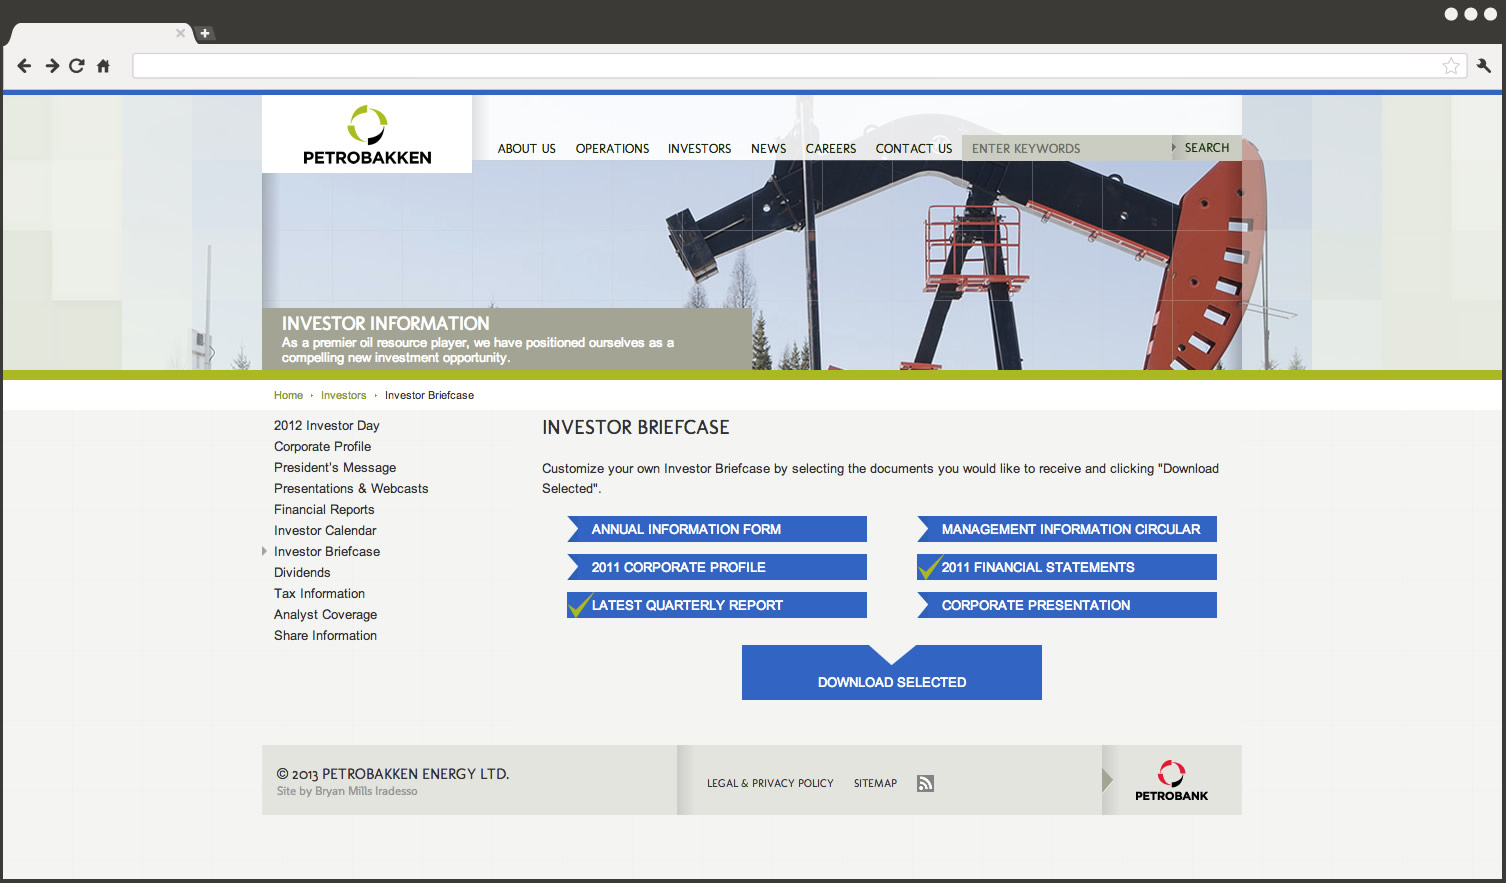Open a new browser tab
1506x883 pixels.
(205, 33)
